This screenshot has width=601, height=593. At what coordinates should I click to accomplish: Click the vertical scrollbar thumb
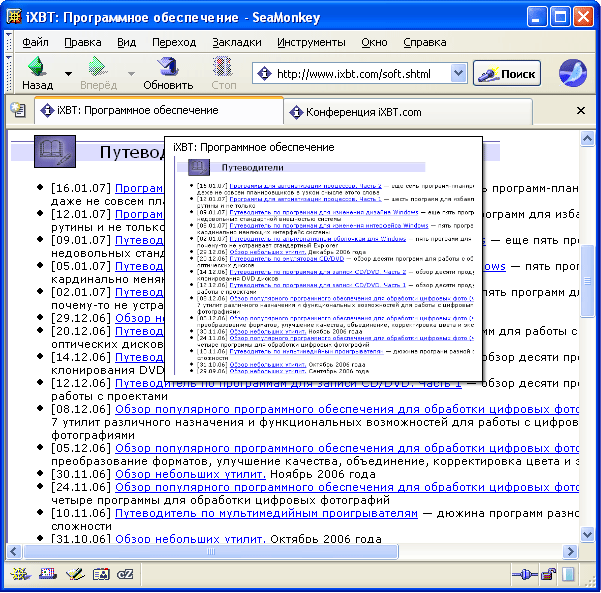[x=587, y=281]
